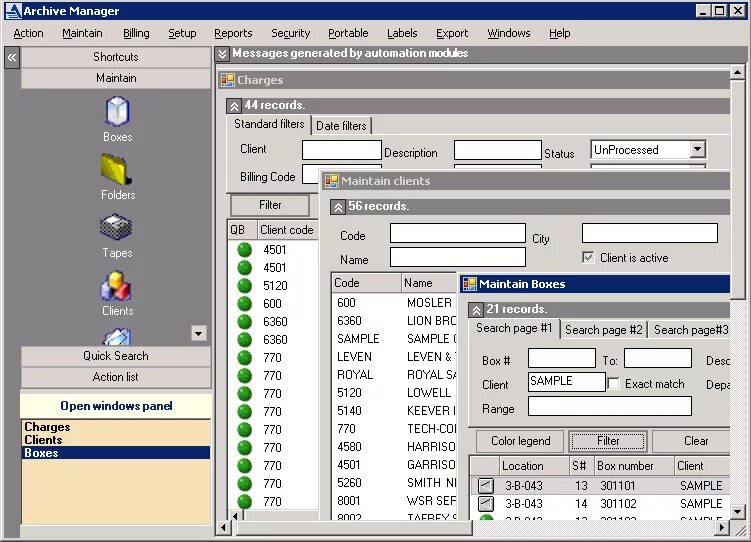Click the Color legend button
The image size is (751, 542).
(520, 440)
